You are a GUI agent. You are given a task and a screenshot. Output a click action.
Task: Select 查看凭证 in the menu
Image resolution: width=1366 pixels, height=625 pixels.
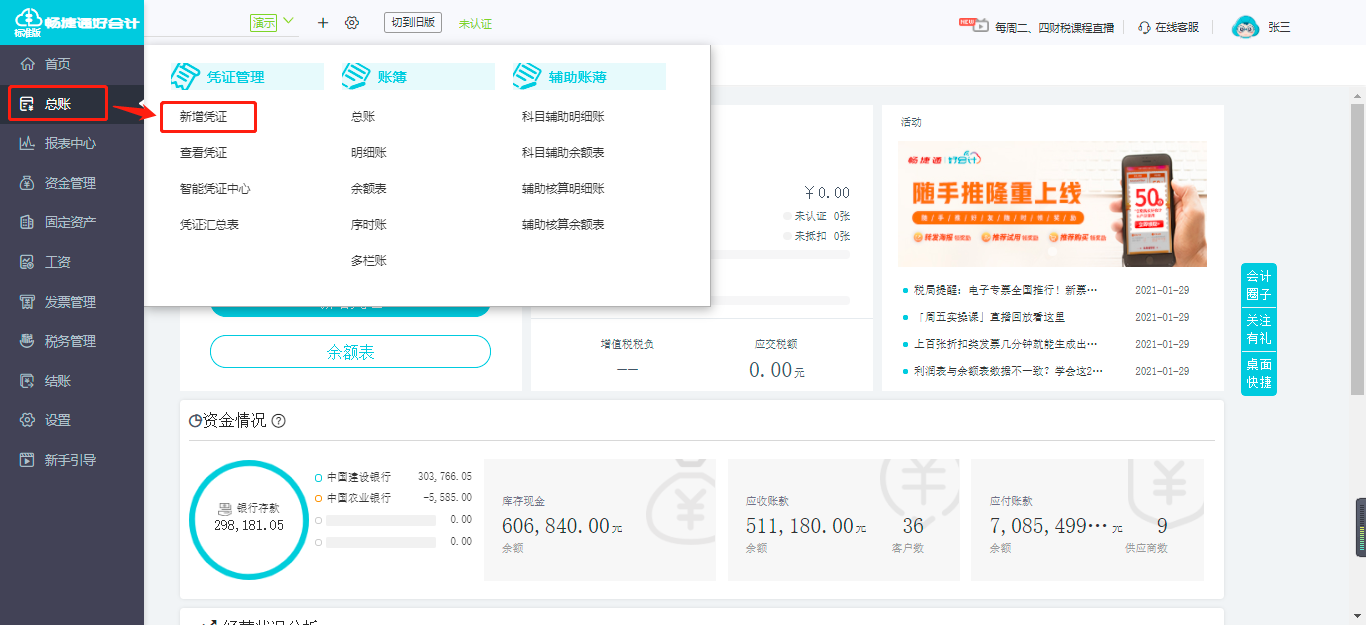pyautogui.click(x=203, y=153)
